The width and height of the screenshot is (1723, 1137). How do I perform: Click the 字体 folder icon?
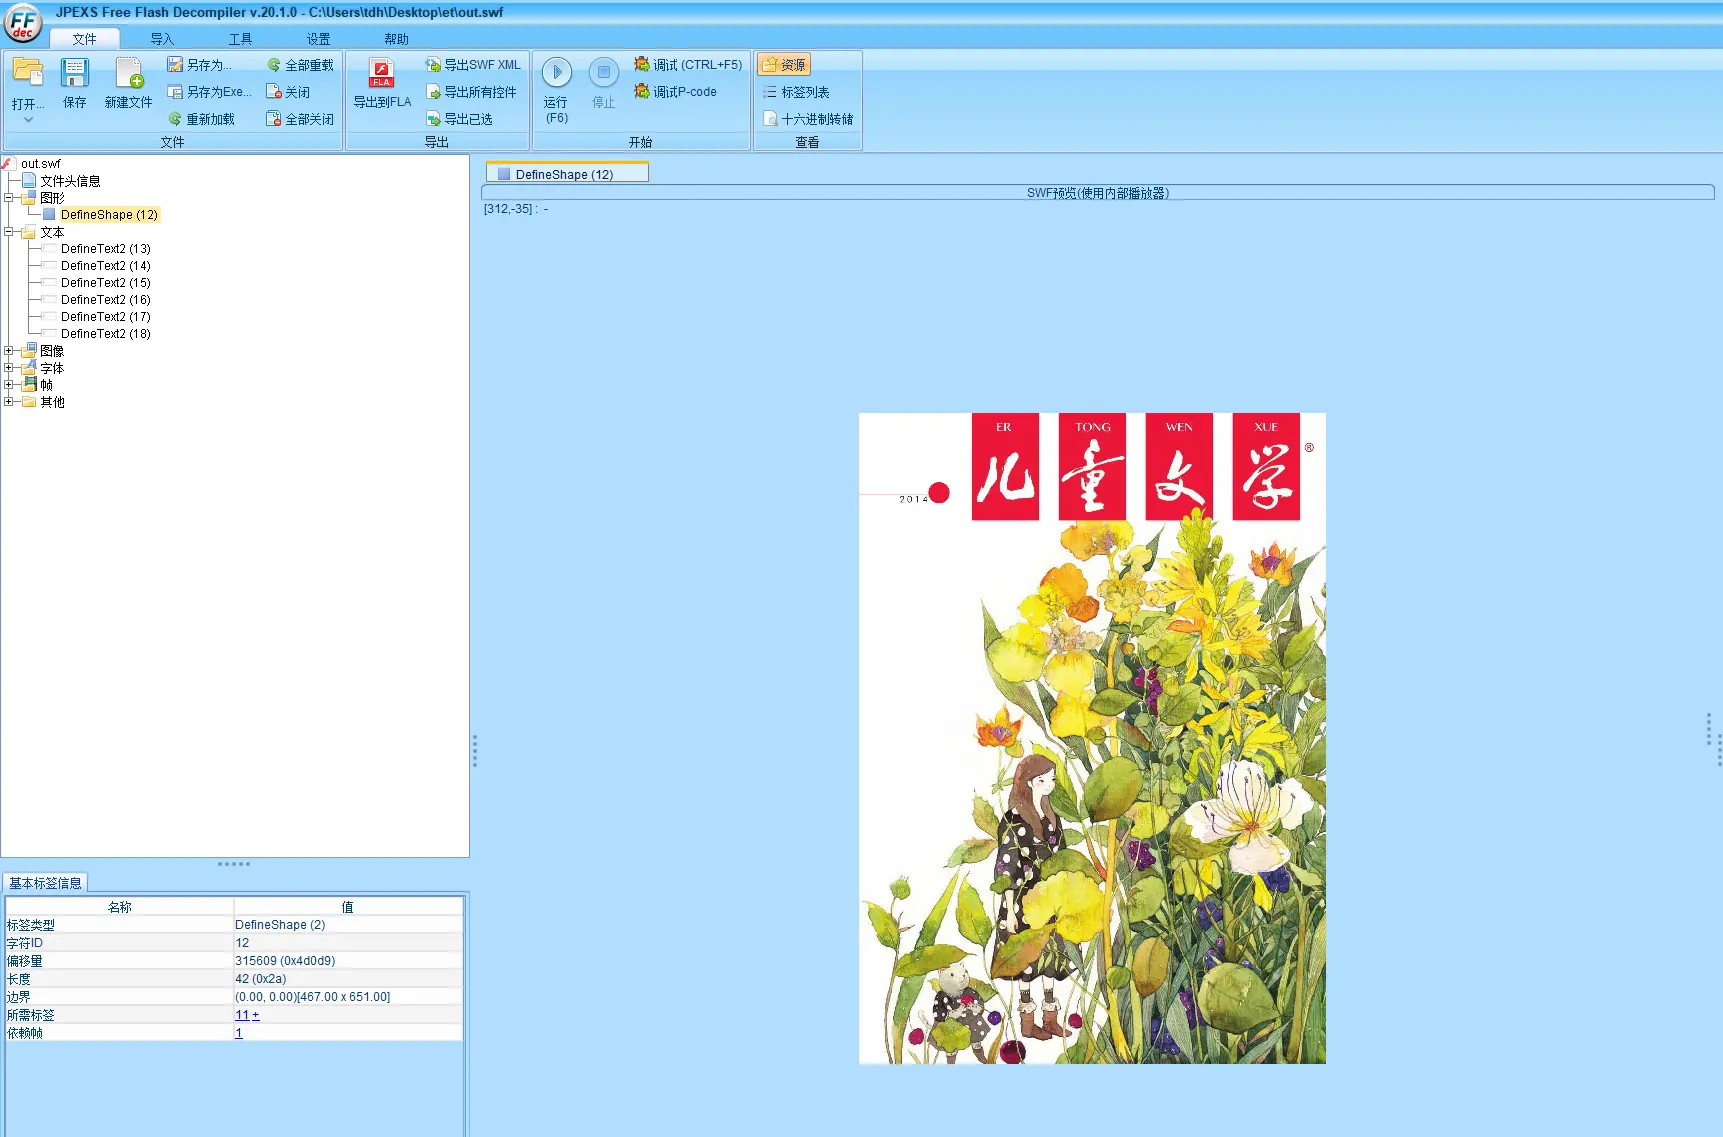pyautogui.click(x=29, y=368)
